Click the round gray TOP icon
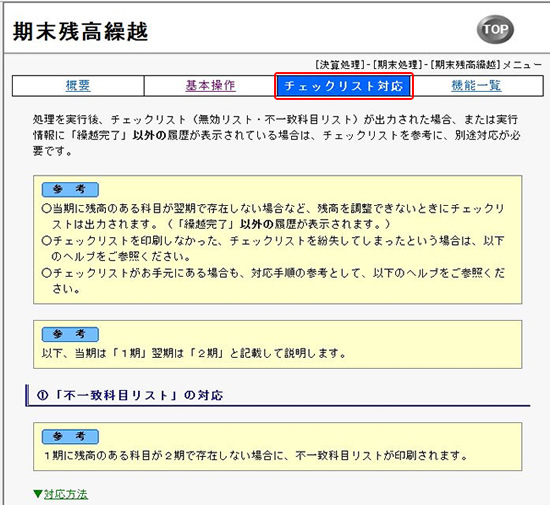 tap(495, 29)
